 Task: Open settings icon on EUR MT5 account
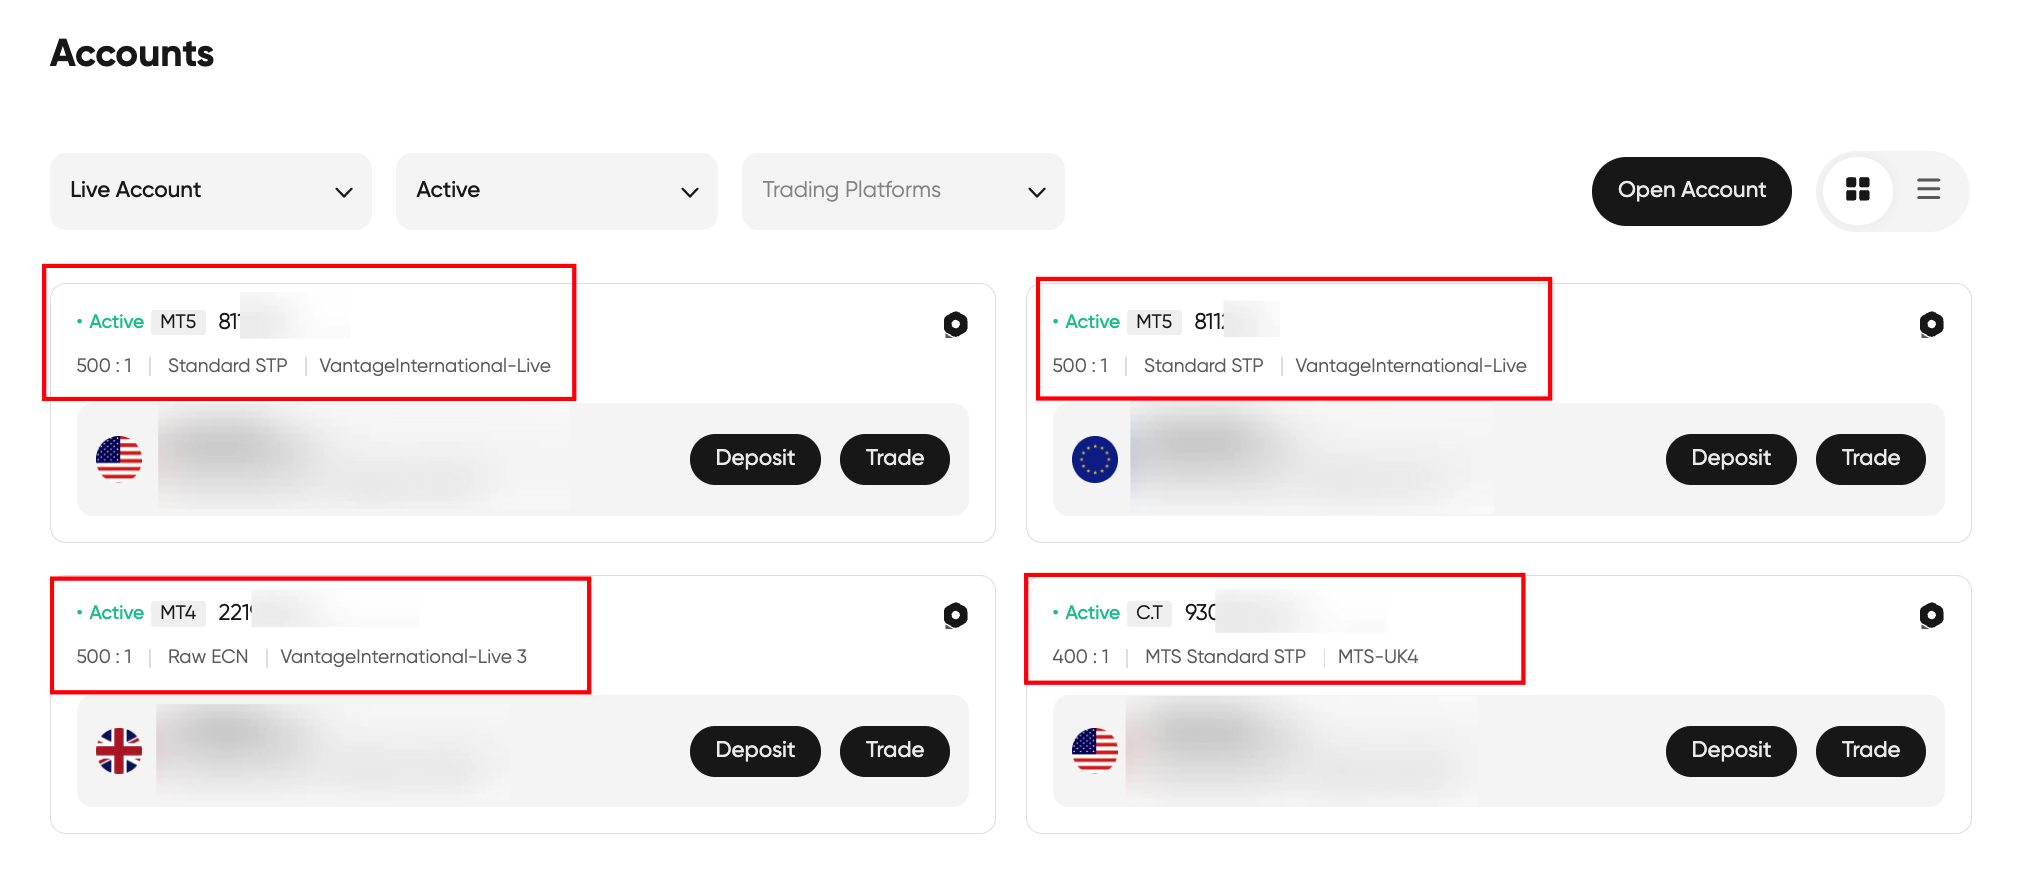pos(1931,324)
